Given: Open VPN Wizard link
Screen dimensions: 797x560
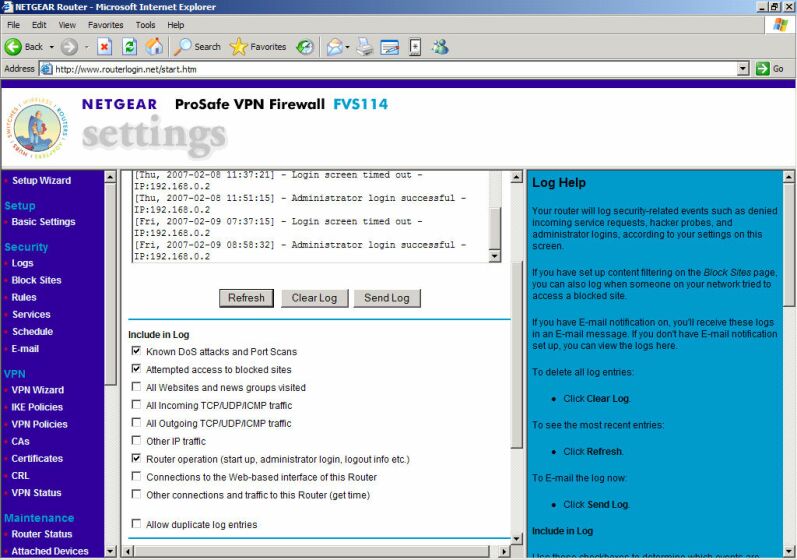Looking at the screenshot, I should click(38, 390).
